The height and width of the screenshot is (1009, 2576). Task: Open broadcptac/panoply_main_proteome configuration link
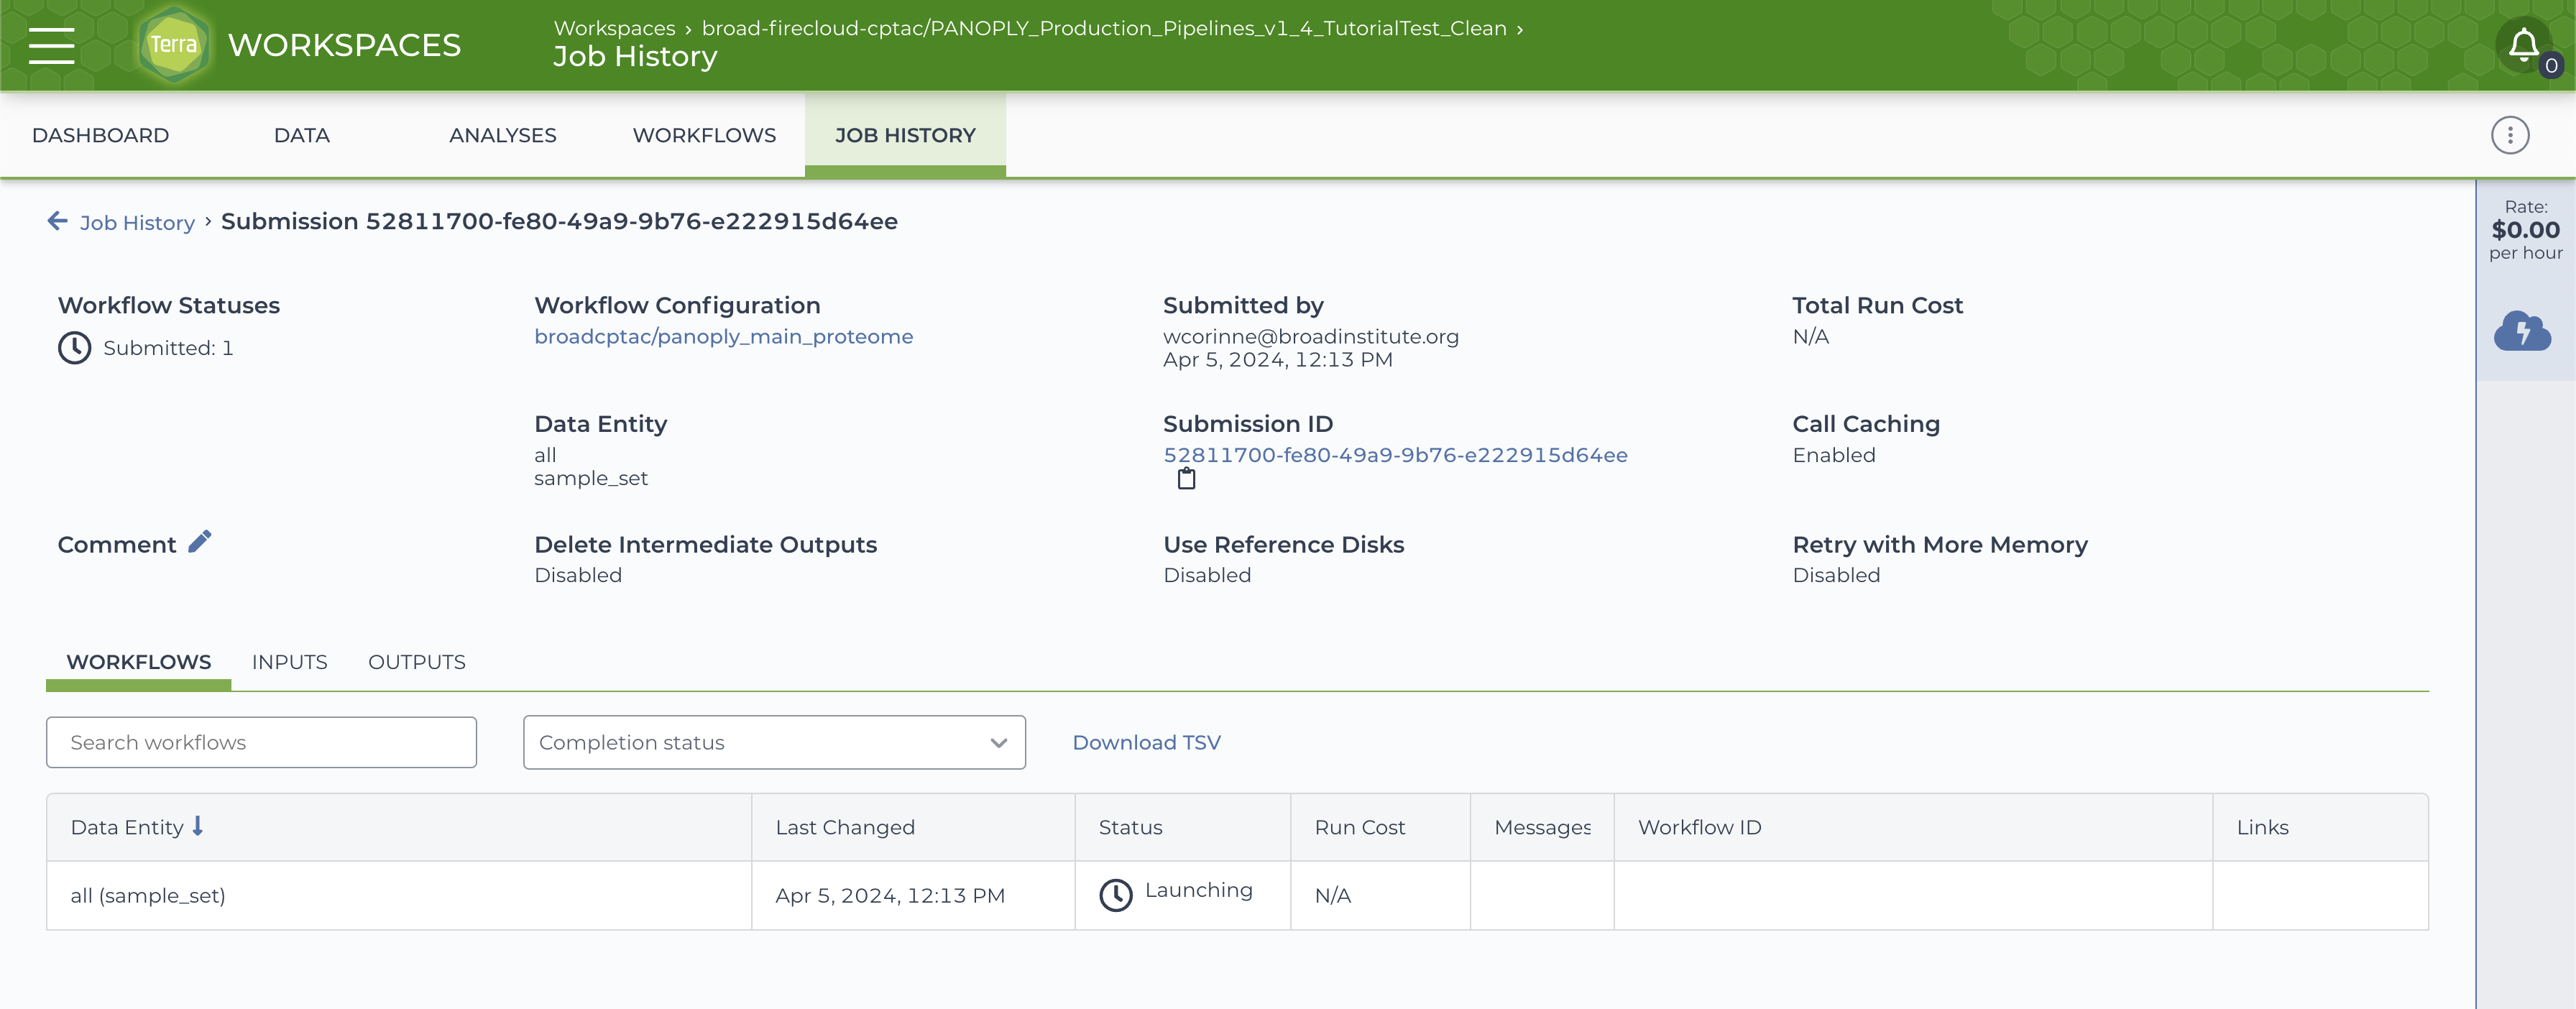[723, 337]
